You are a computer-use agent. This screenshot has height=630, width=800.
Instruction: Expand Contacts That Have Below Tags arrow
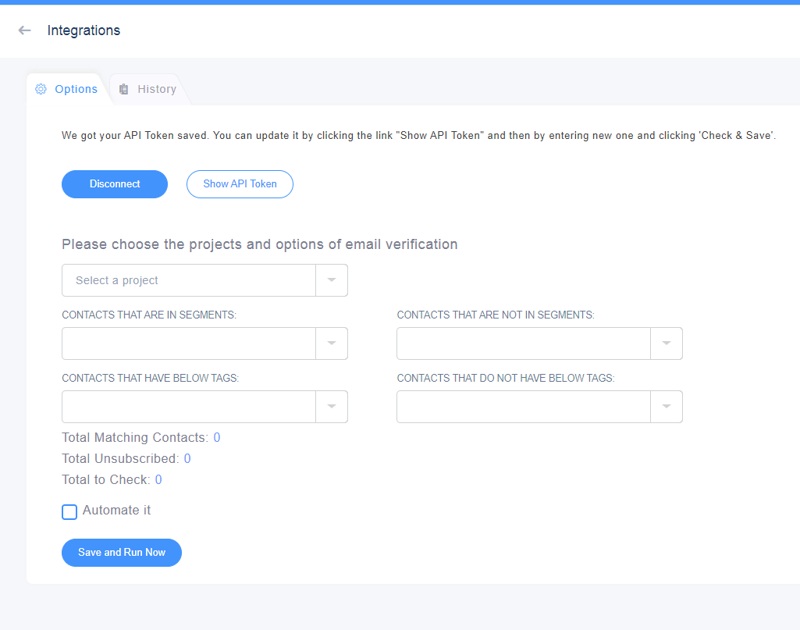coord(332,407)
